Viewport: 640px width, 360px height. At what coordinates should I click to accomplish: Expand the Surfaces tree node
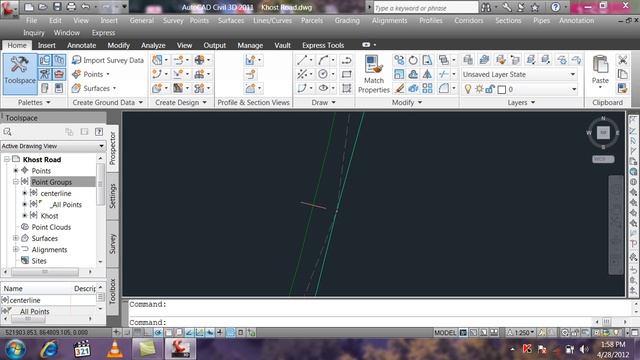tap(16, 238)
